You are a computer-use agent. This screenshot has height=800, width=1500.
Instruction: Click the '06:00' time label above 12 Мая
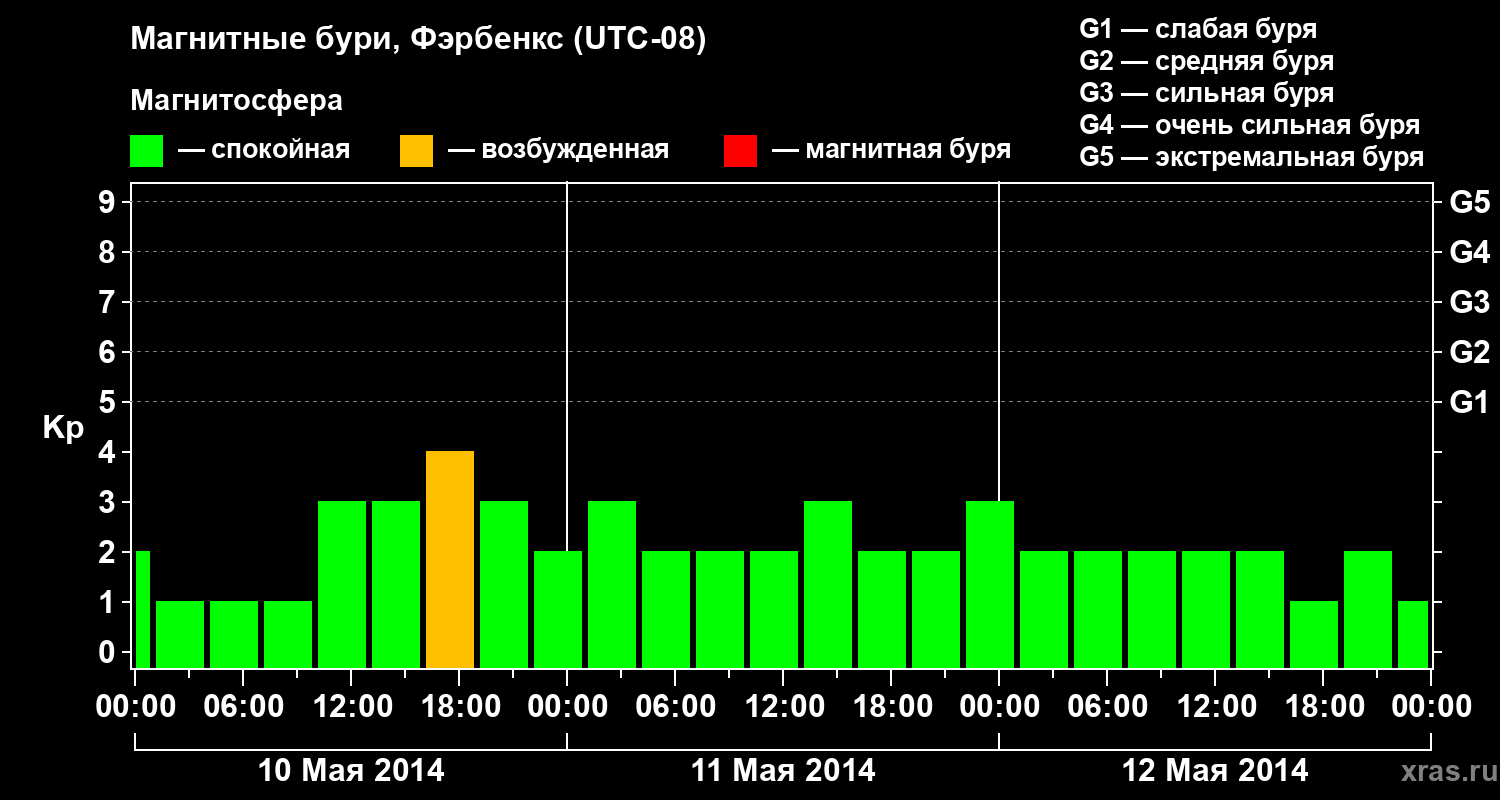coord(1107,706)
